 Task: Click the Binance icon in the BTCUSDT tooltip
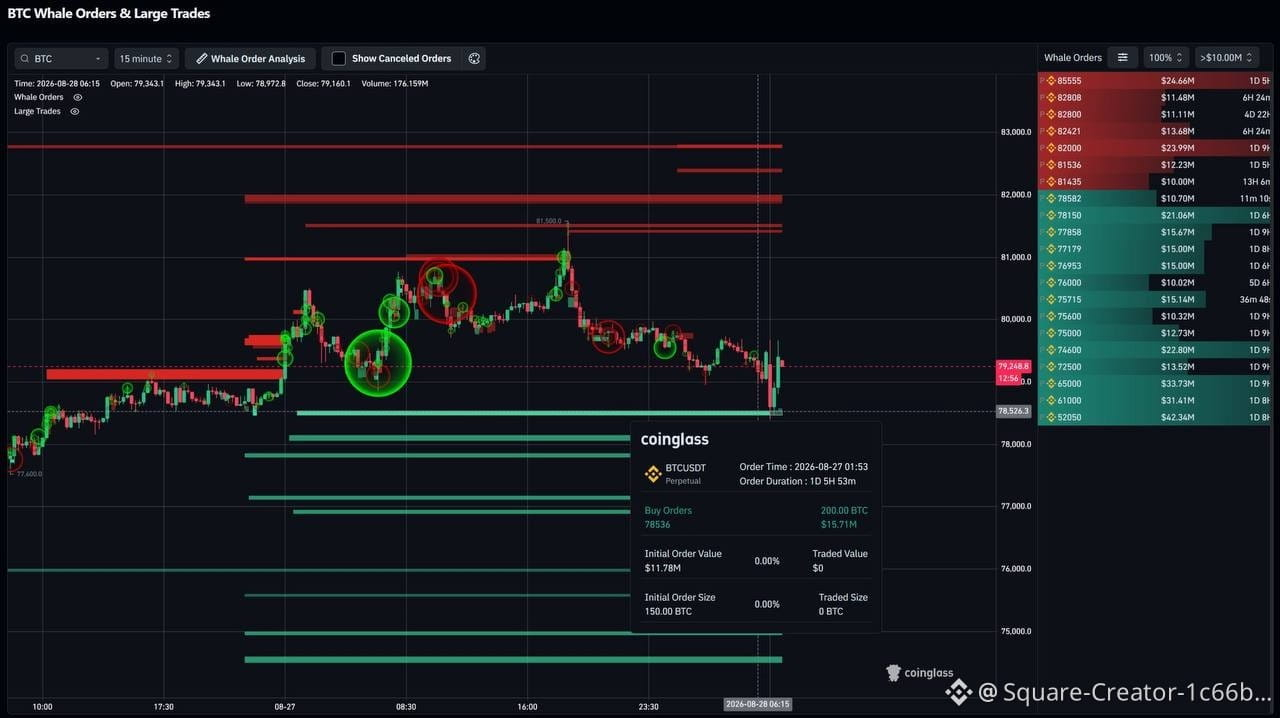[652, 473]
